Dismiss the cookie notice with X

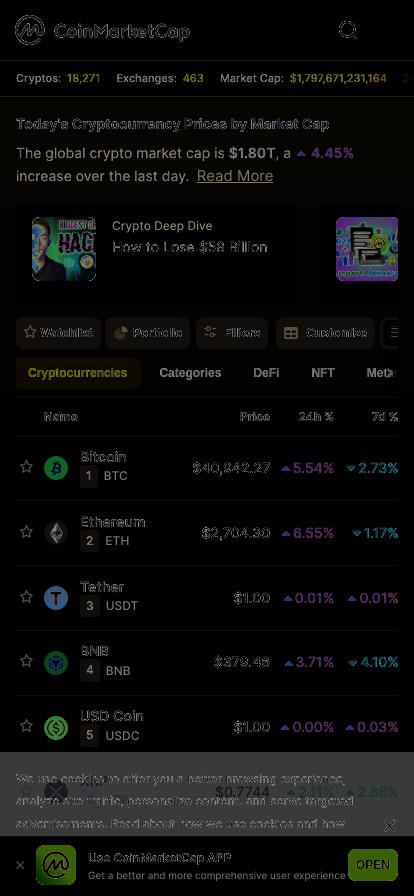pos(389,826)
